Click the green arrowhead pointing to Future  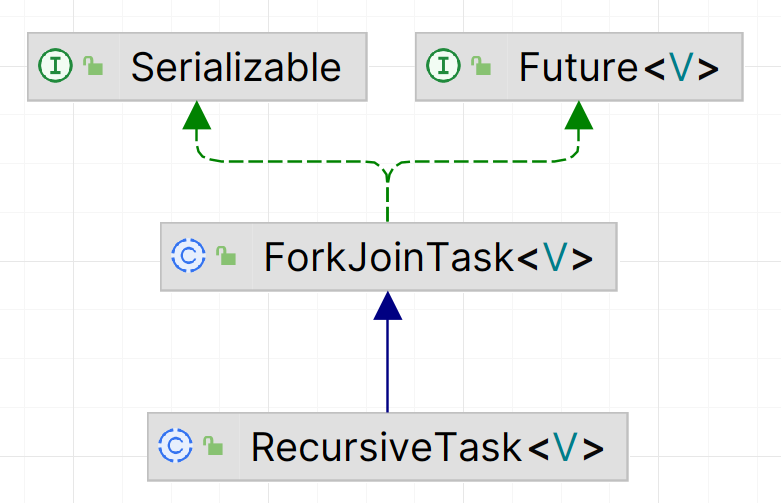pos(579,118)
